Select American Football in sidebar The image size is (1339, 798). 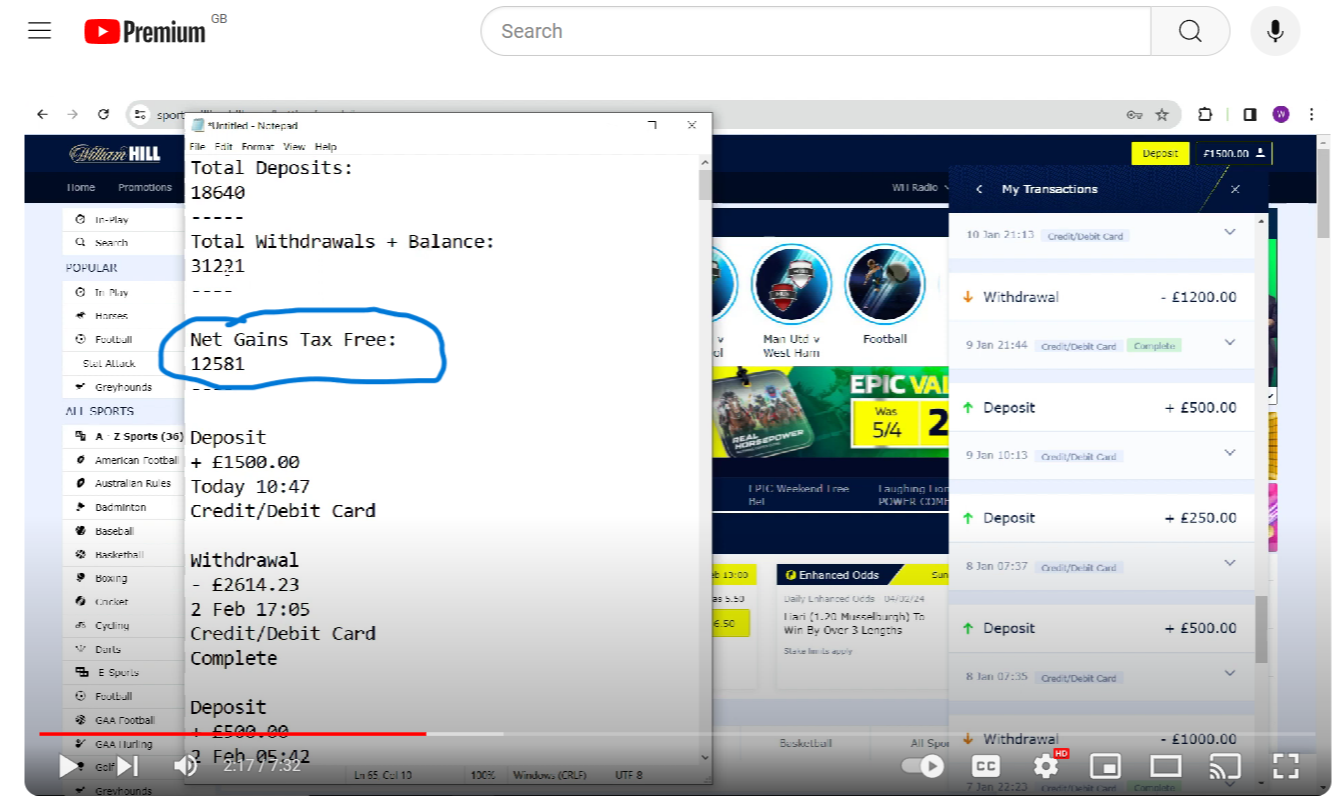pyautogui.click(x=135, y=461)
